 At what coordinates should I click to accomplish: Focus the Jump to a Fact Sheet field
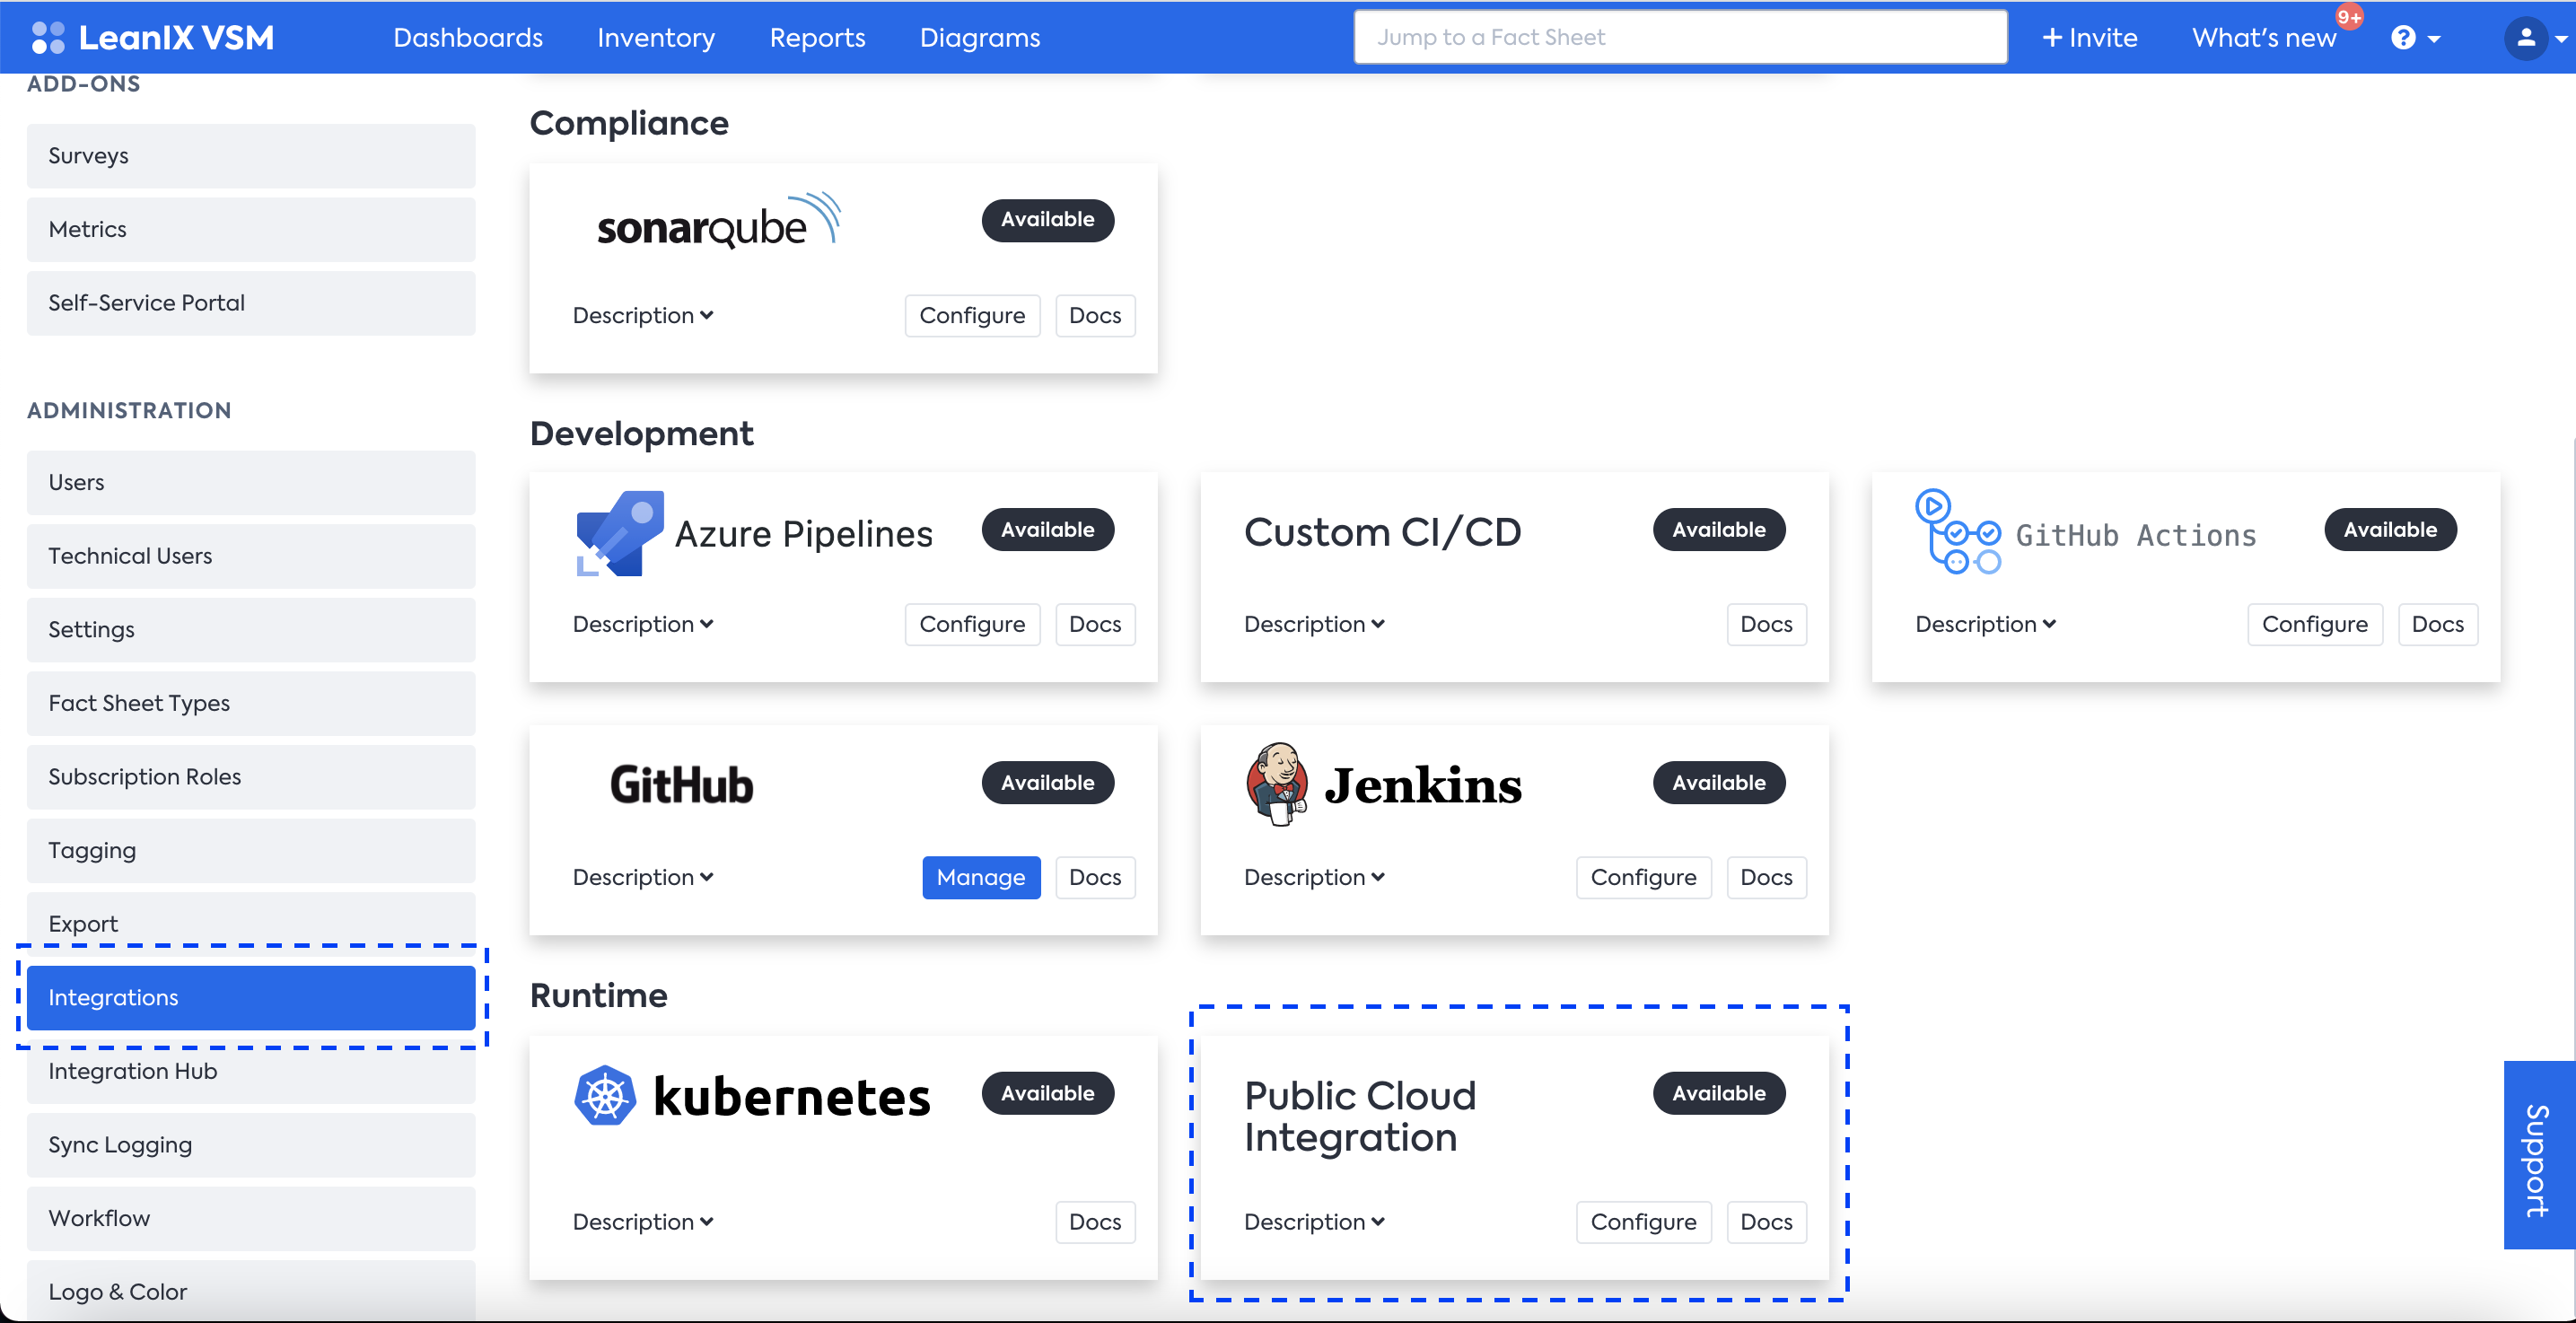tap(1679, 38)
